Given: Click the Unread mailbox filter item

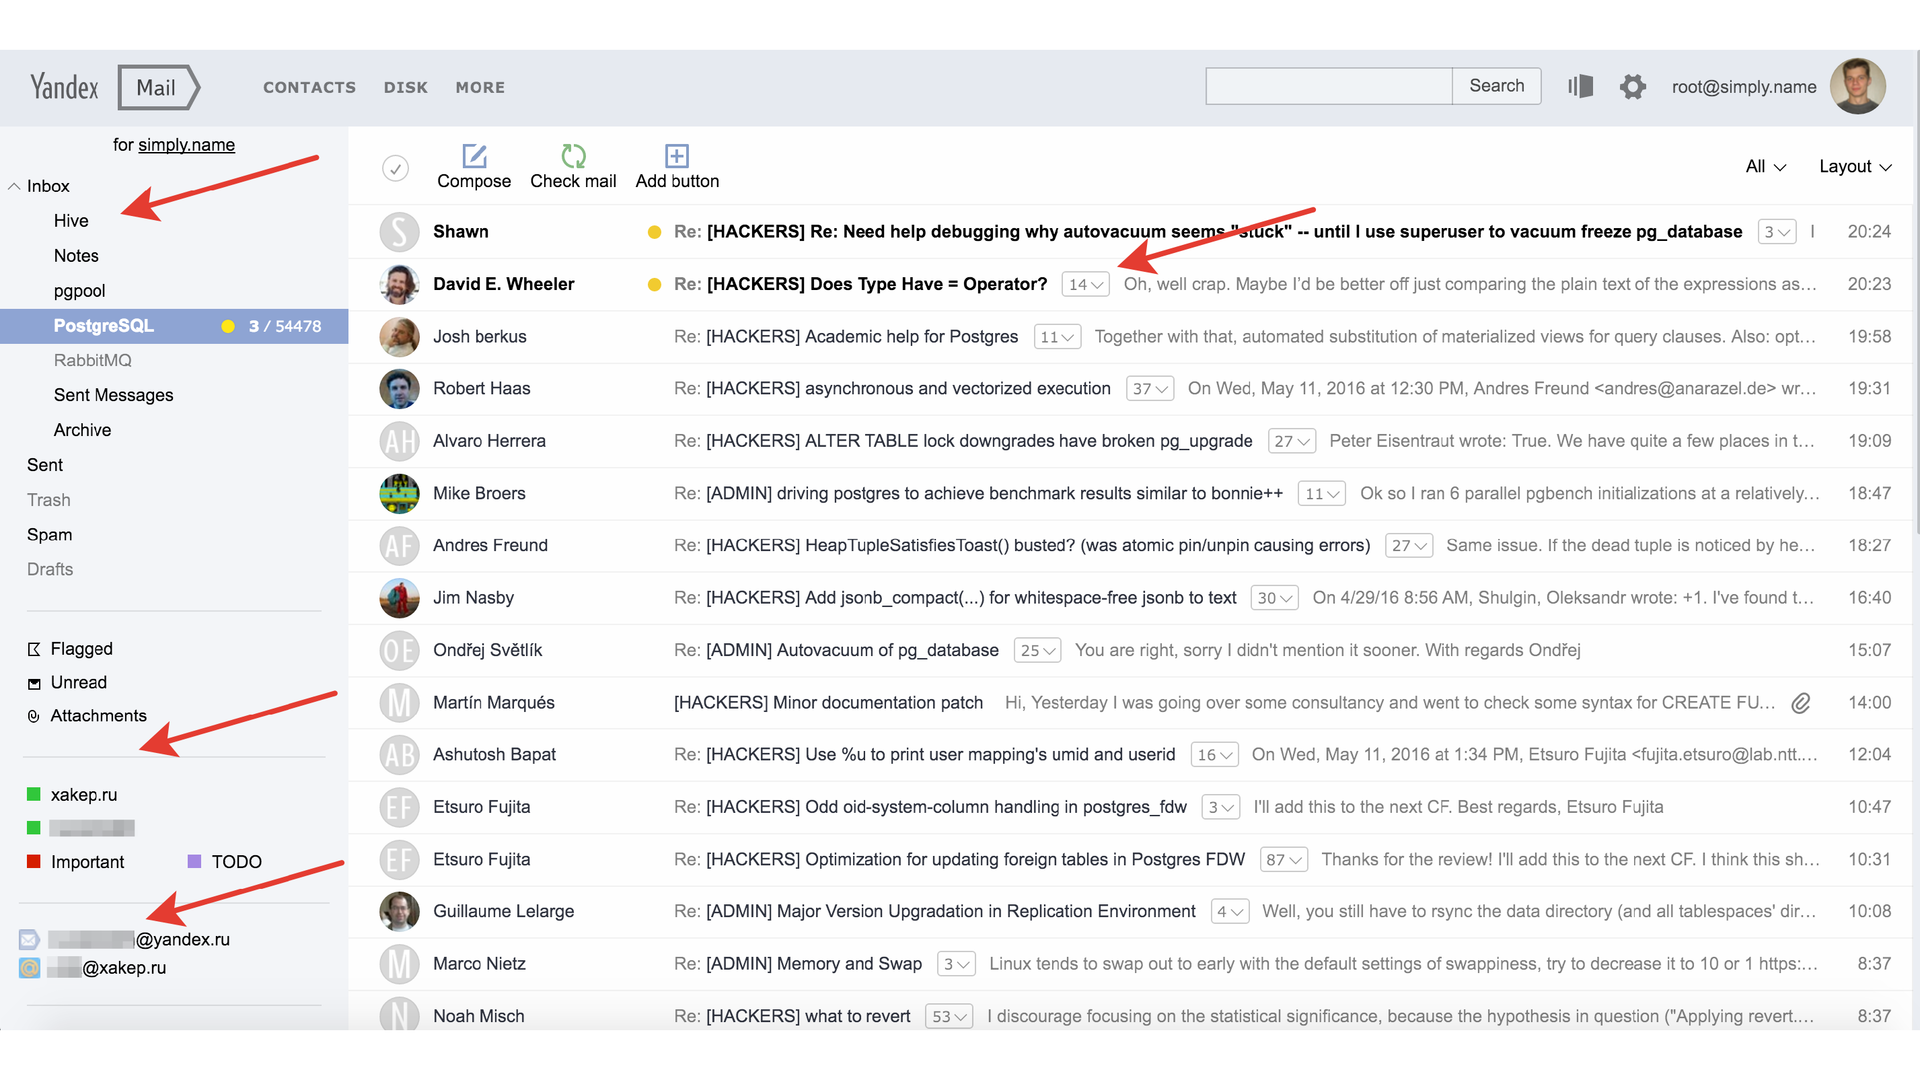Looking at the screenshot, I should click(x=76, y=682).
